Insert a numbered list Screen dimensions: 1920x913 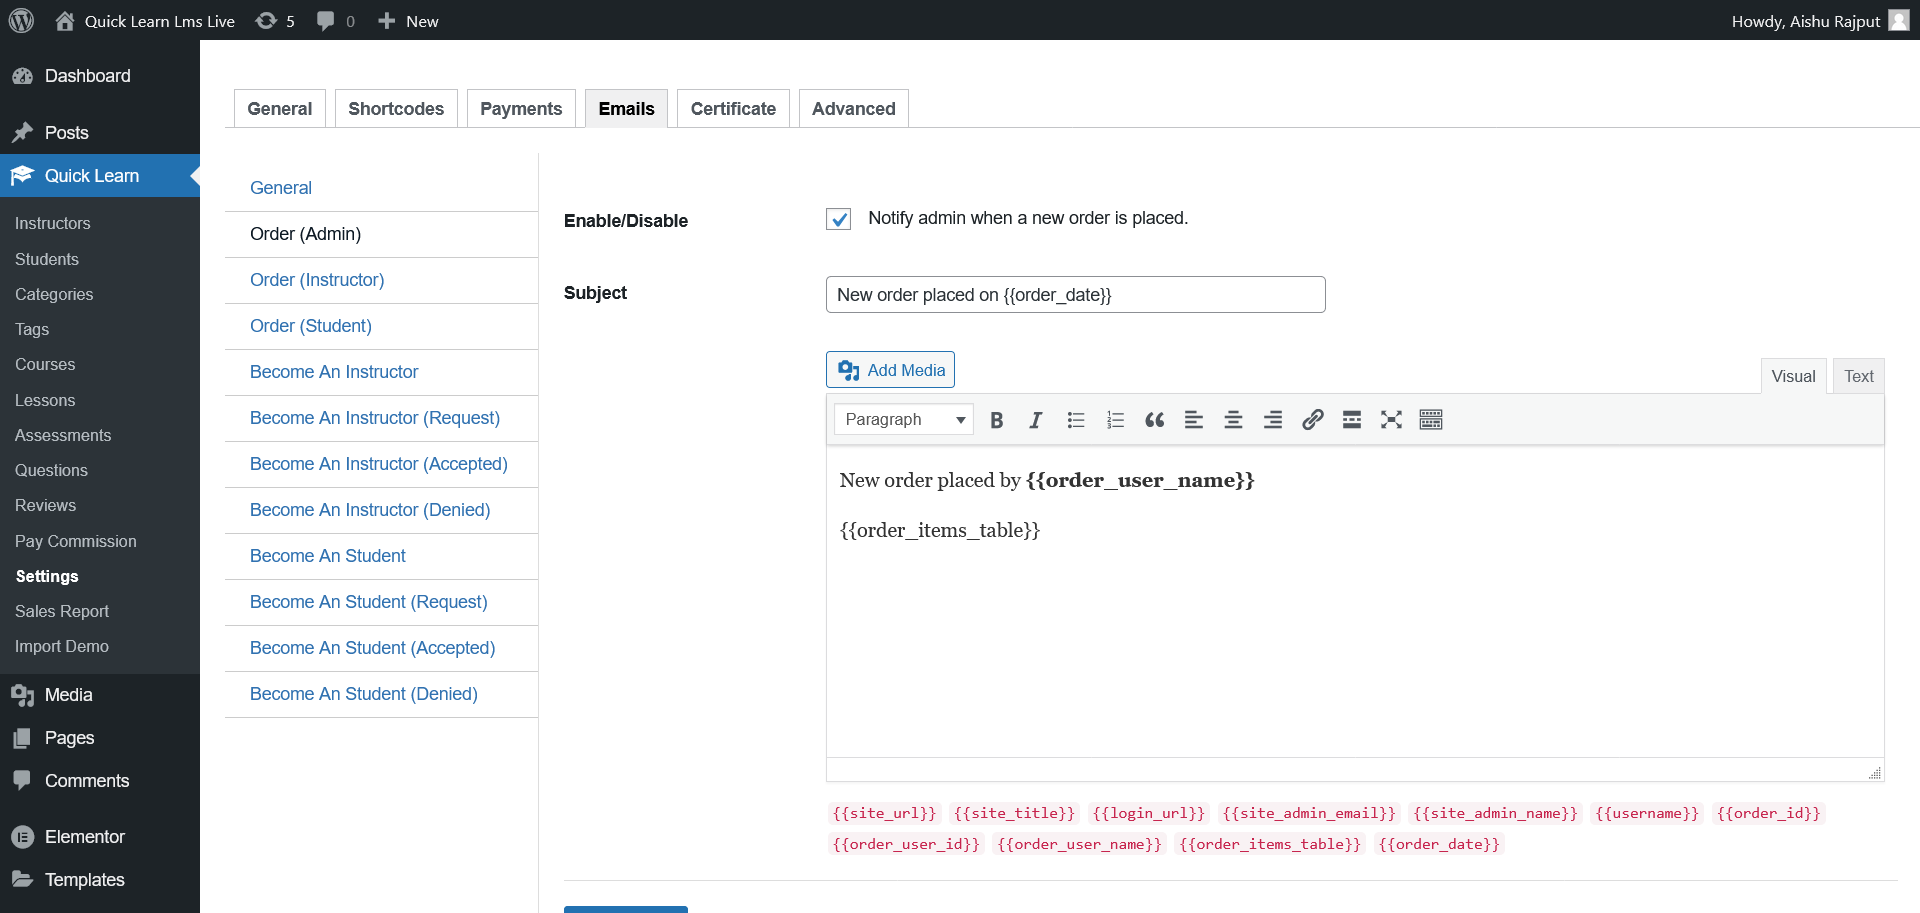click(1115, 420)
